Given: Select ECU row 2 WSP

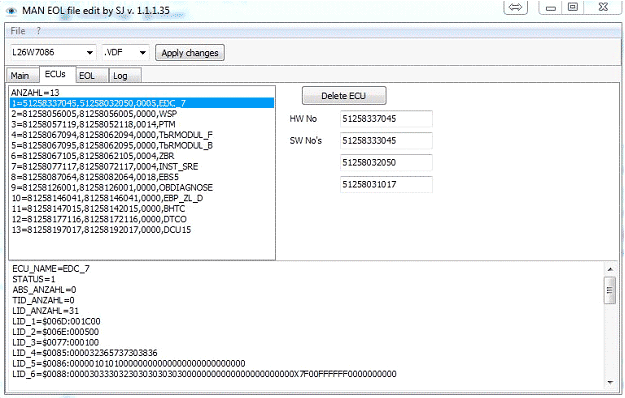Looking at the screenshot, I should pos(142,114).
